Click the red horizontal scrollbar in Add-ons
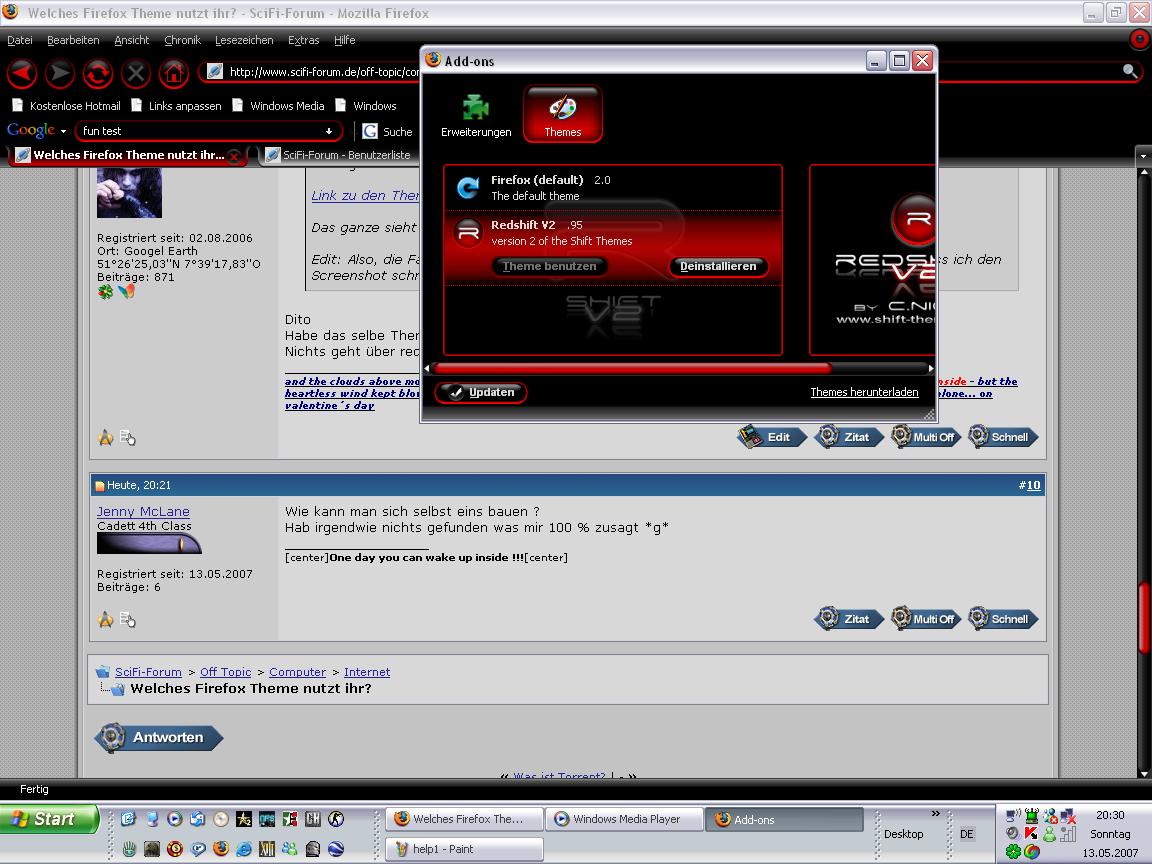The height and width of the screenshot is (864, 1152). 630,369
